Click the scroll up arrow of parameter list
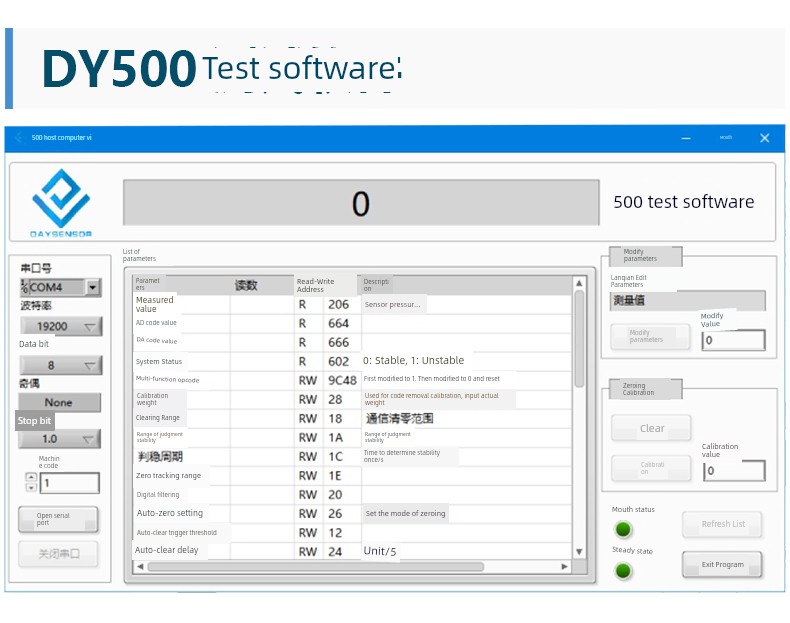Viewport: 790px width, 623px height. [x=579, y=283]
